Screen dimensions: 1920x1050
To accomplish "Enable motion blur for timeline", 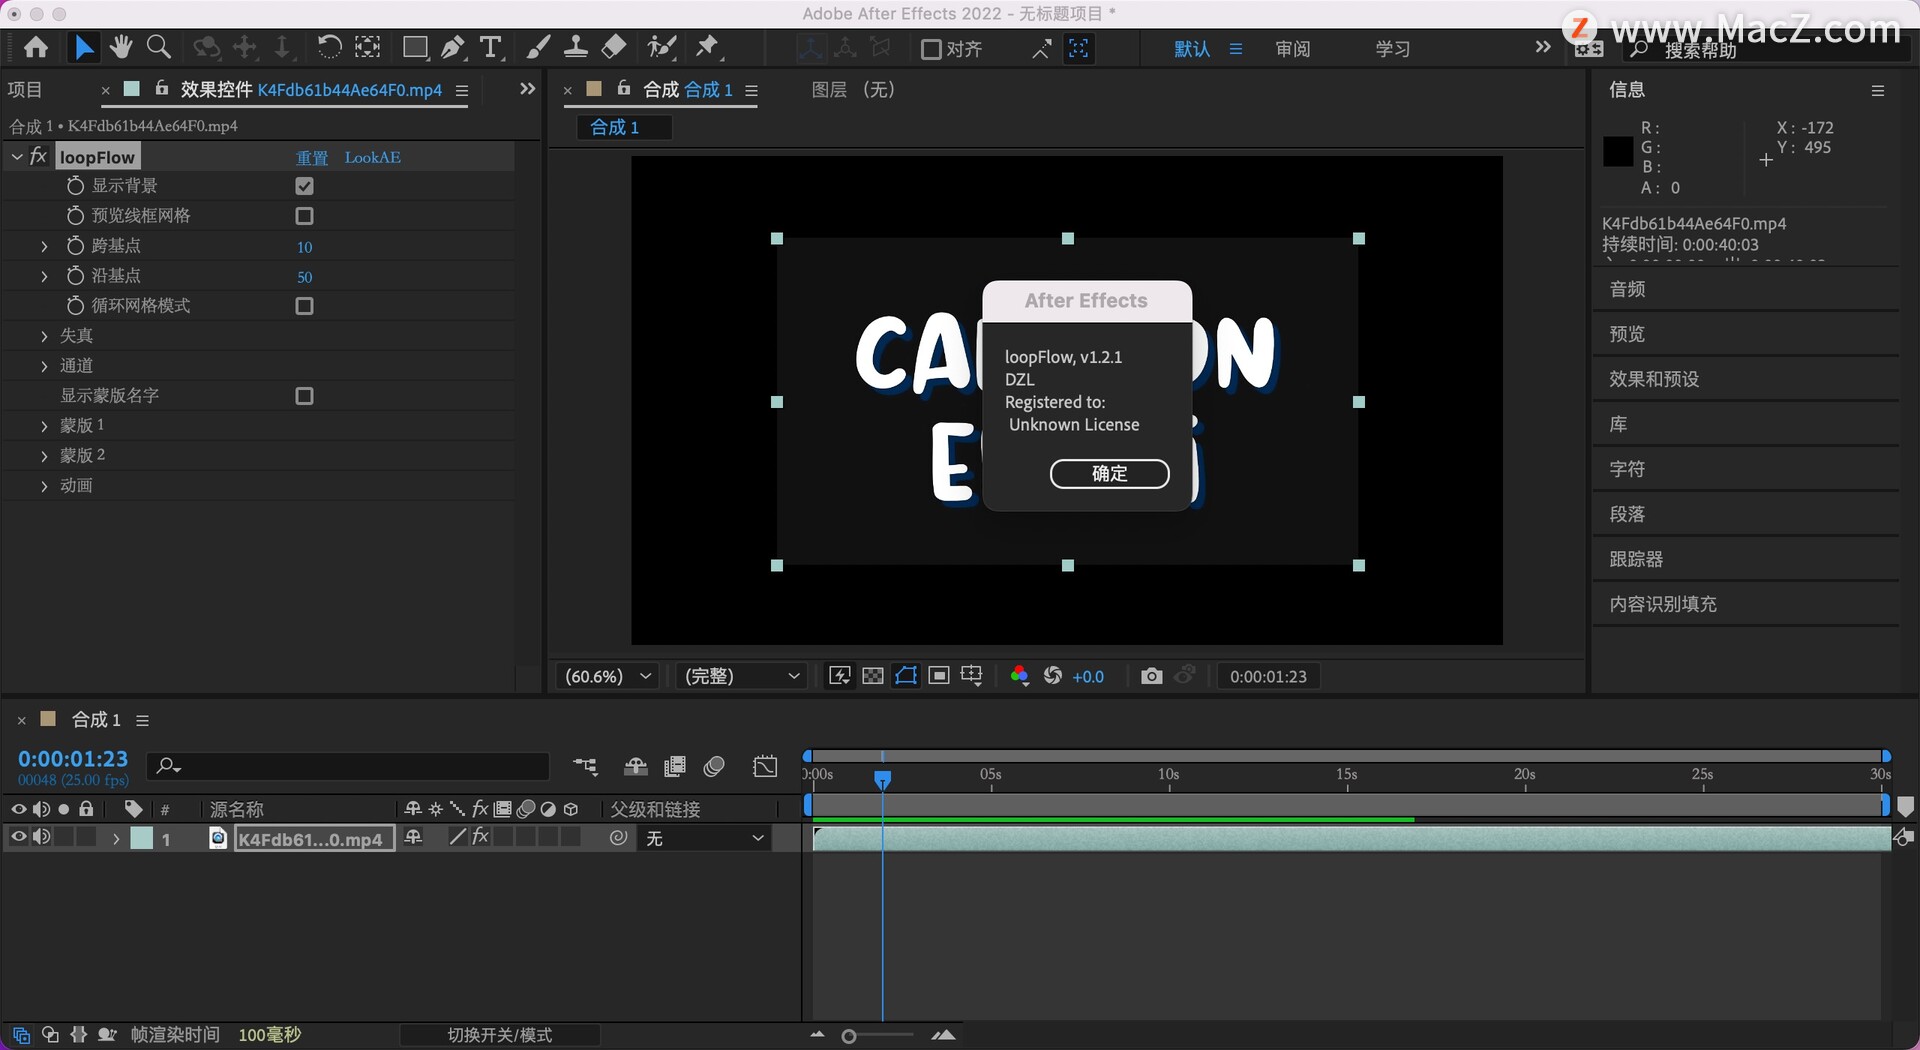I will tap(714, 767).
